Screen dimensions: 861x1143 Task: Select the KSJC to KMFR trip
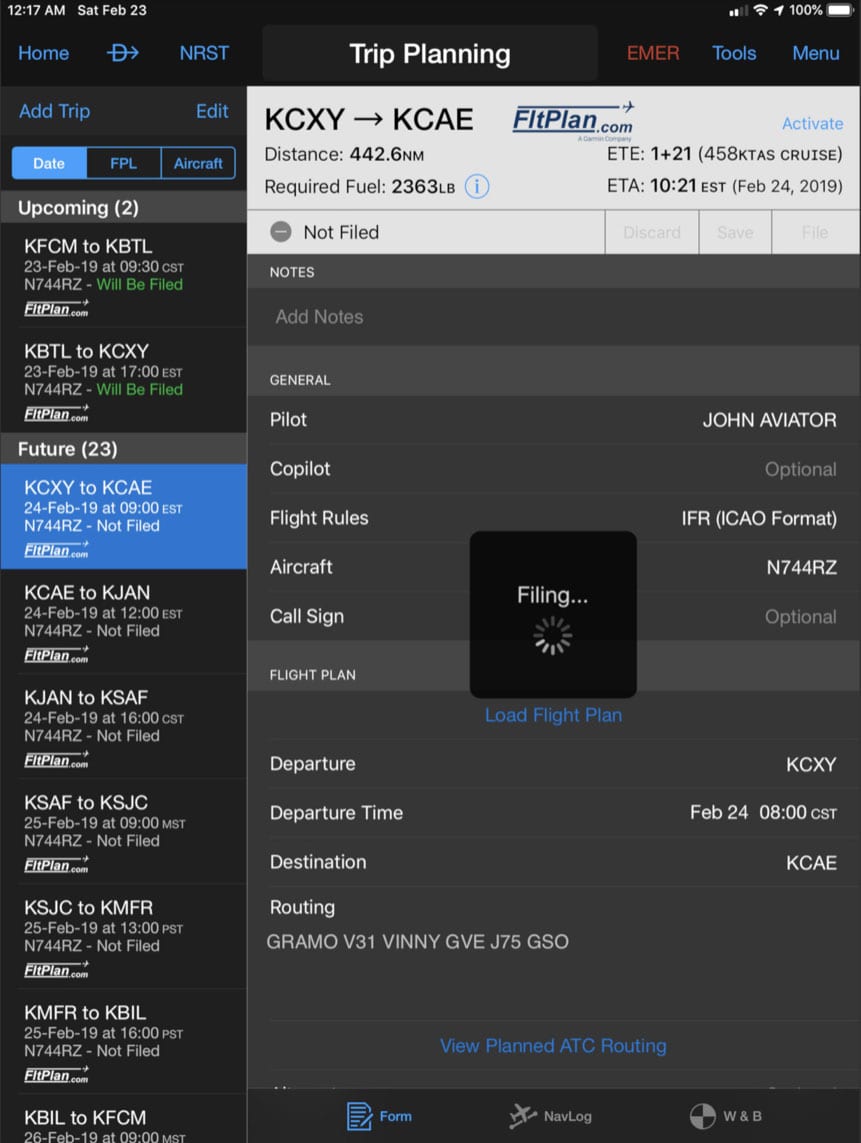click(x=123, y=936)
